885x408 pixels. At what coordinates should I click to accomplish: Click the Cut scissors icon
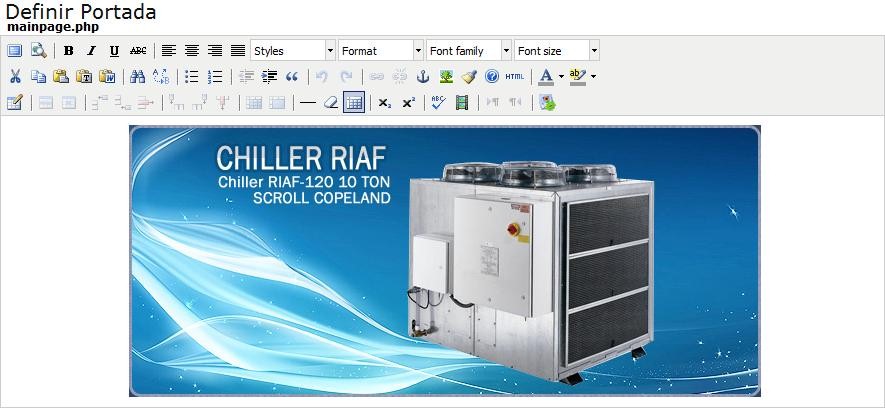[15, 77]
